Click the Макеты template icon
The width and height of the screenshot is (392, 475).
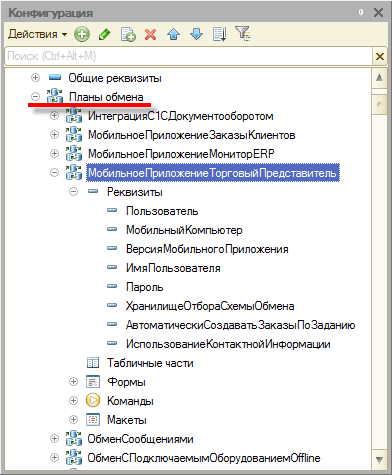pos(93,420)
